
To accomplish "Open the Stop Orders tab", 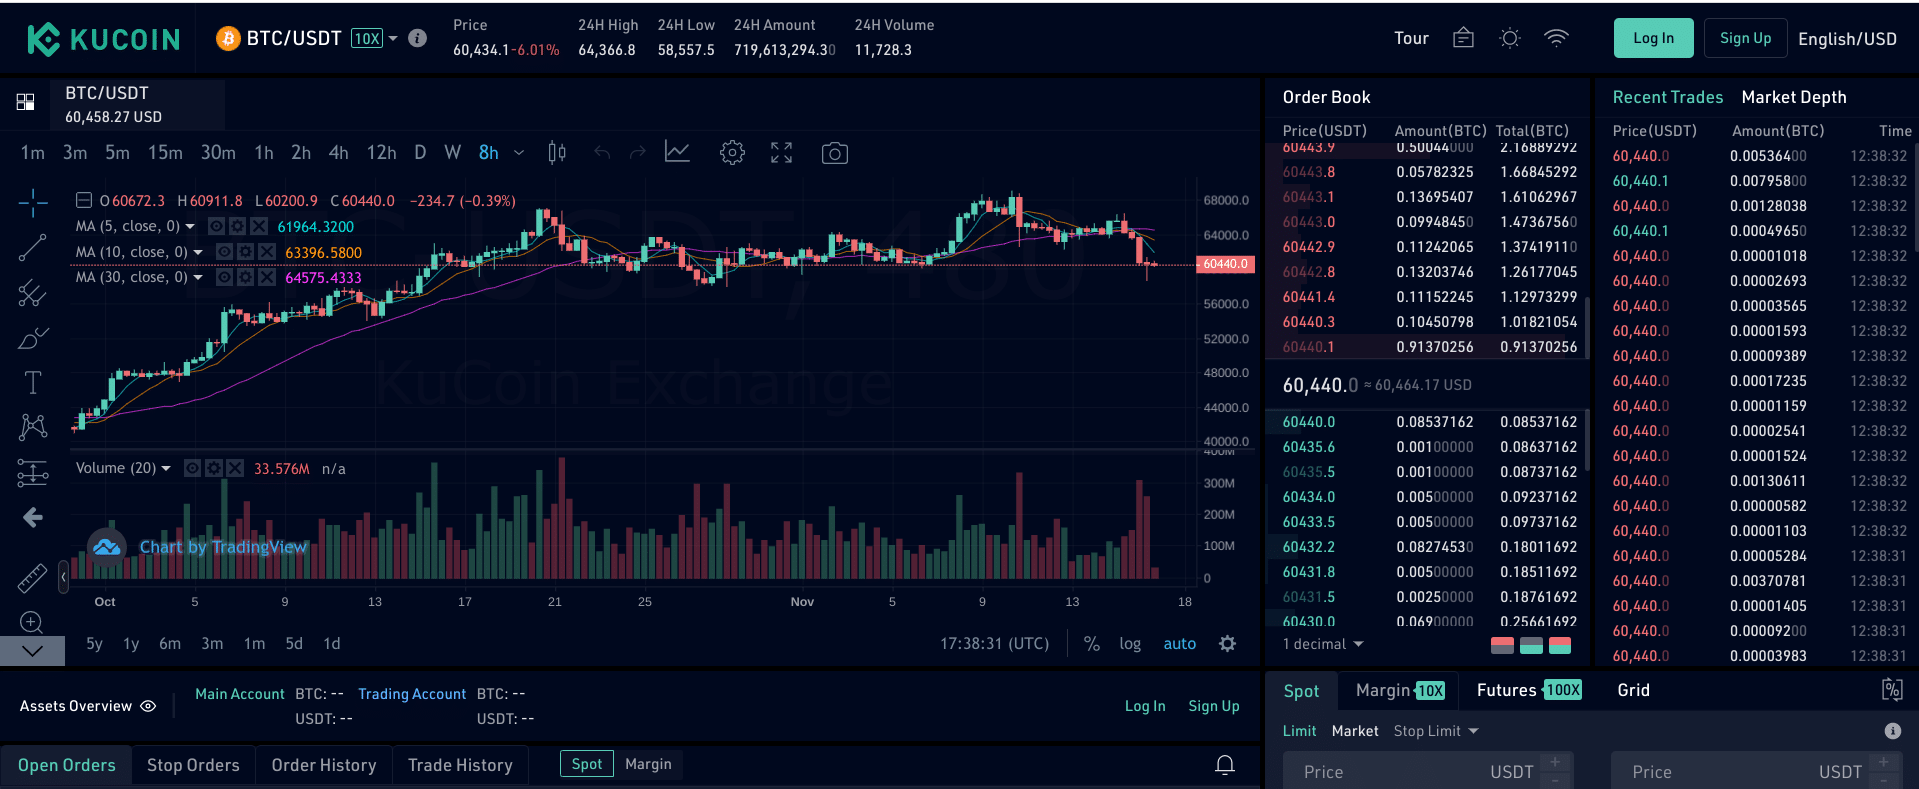I will [x=193, y=765].
